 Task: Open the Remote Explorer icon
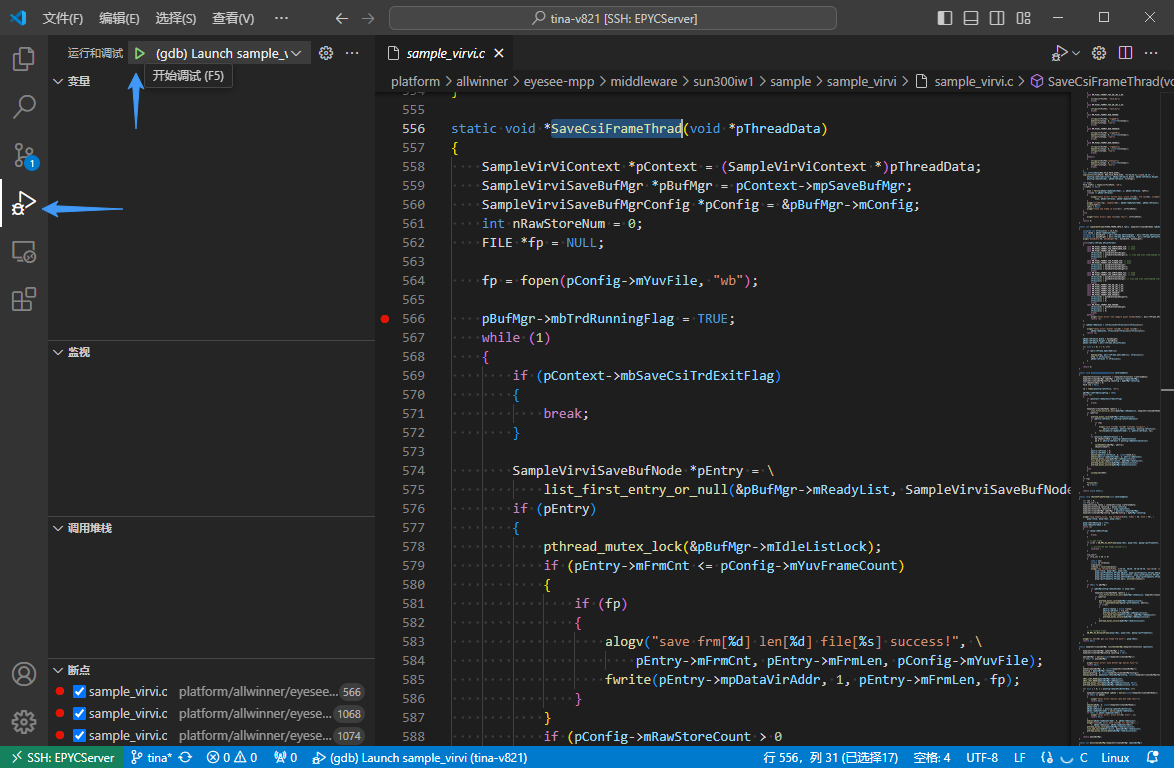[x=23, y=252]
